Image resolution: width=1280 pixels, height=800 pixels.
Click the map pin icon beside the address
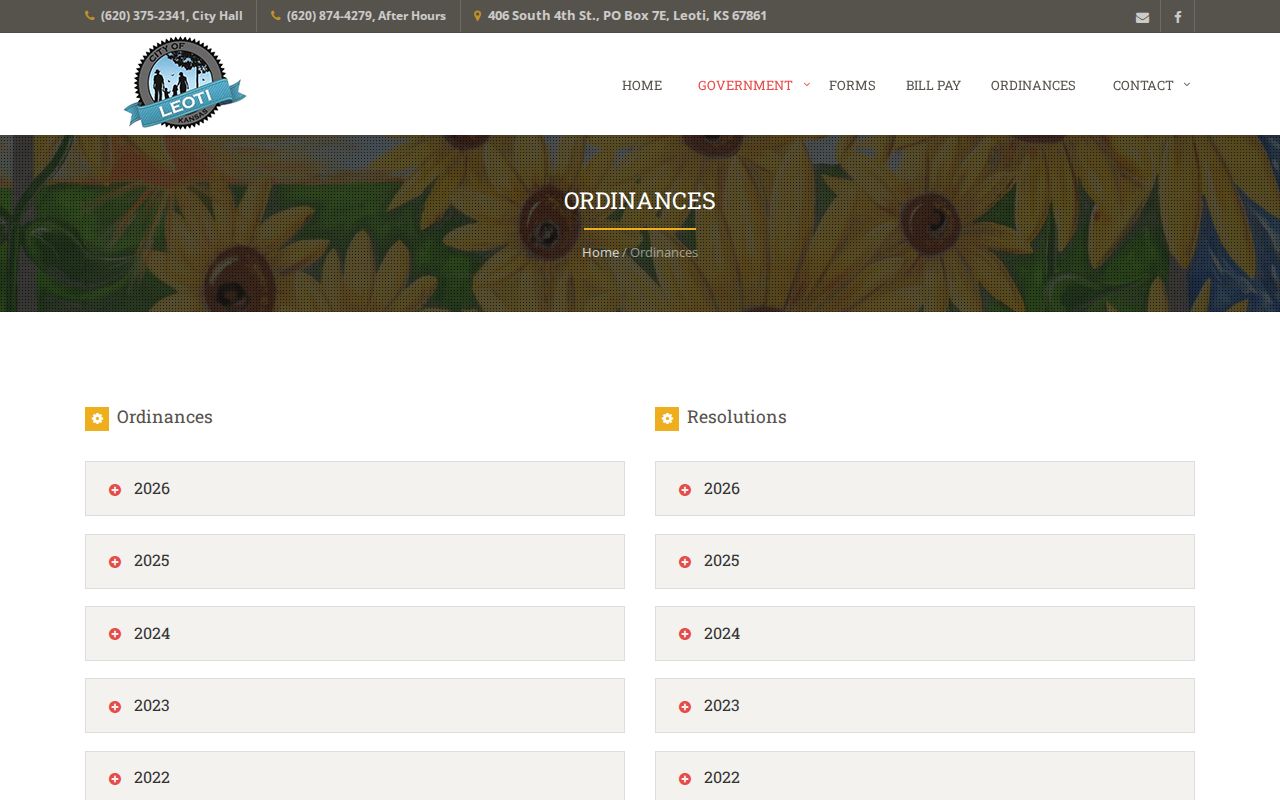(x=478, y=16)
